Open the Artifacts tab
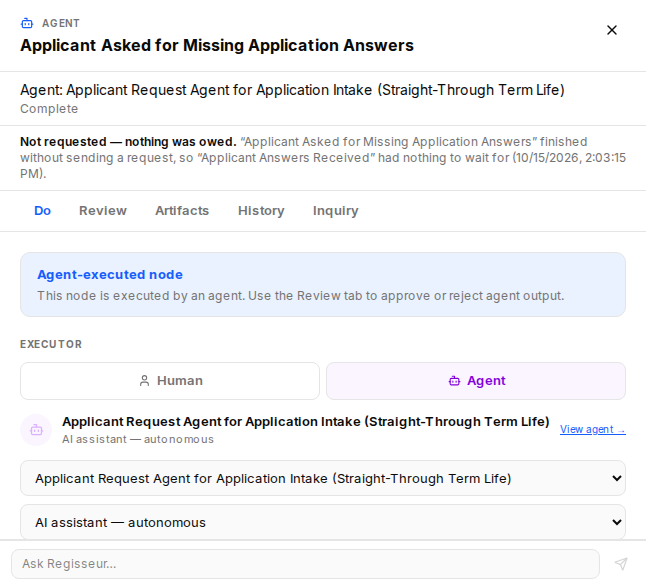Image resolution: width=646 pixels, height=584 pixels. click(182, 210)
